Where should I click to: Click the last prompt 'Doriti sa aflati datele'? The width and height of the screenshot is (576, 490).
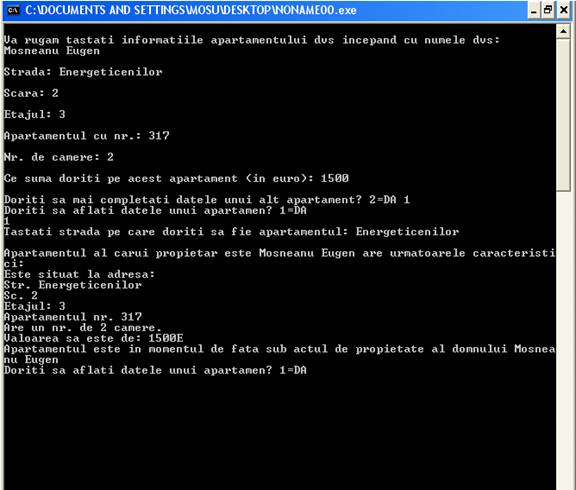(155, 370)
